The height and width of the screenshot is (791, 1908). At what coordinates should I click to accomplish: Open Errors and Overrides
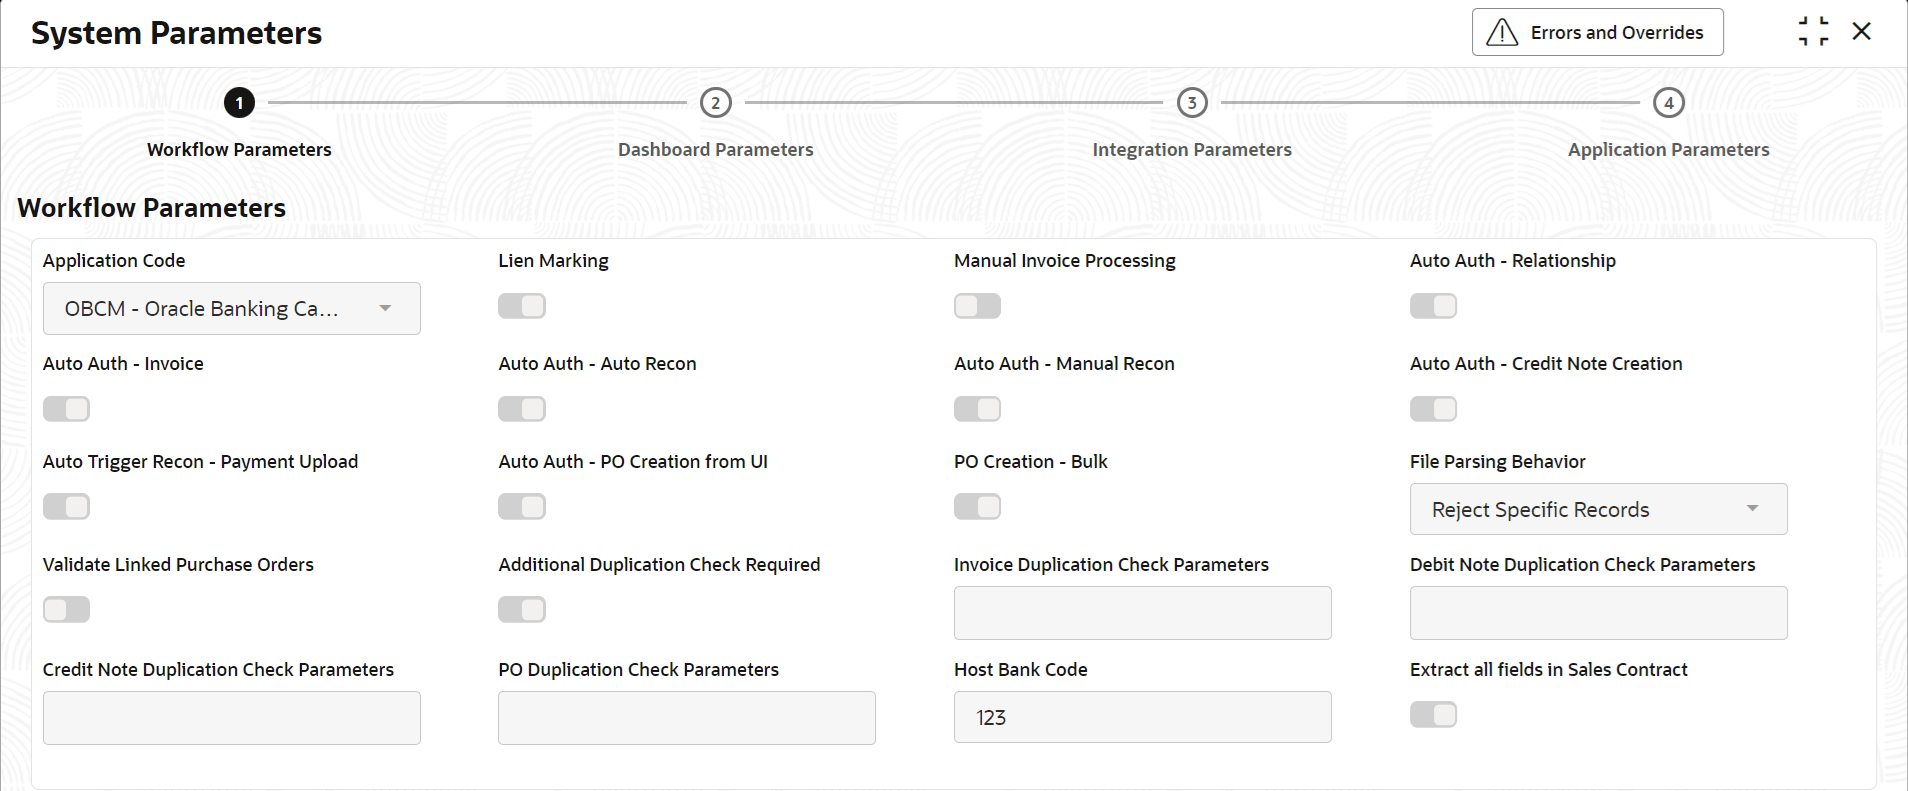pos(1597,33)
